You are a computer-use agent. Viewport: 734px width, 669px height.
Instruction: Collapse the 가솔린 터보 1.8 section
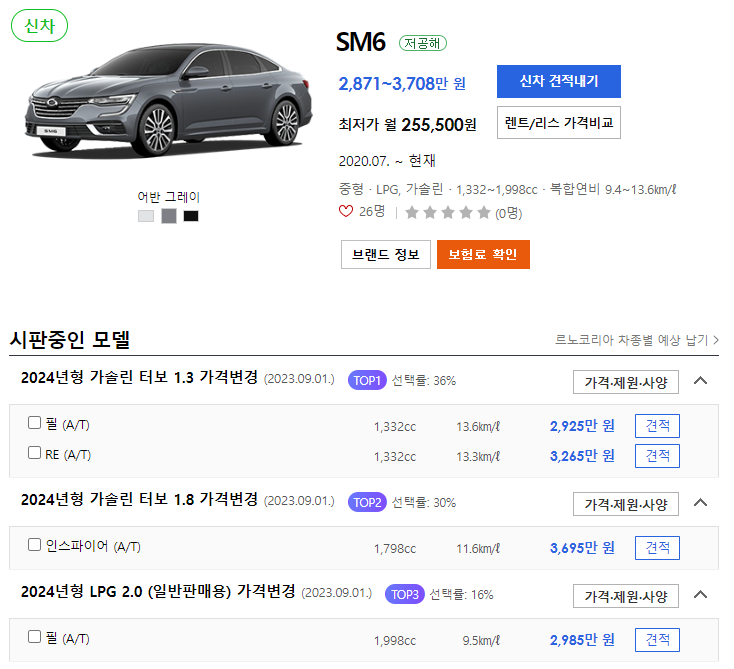(700, 503)
